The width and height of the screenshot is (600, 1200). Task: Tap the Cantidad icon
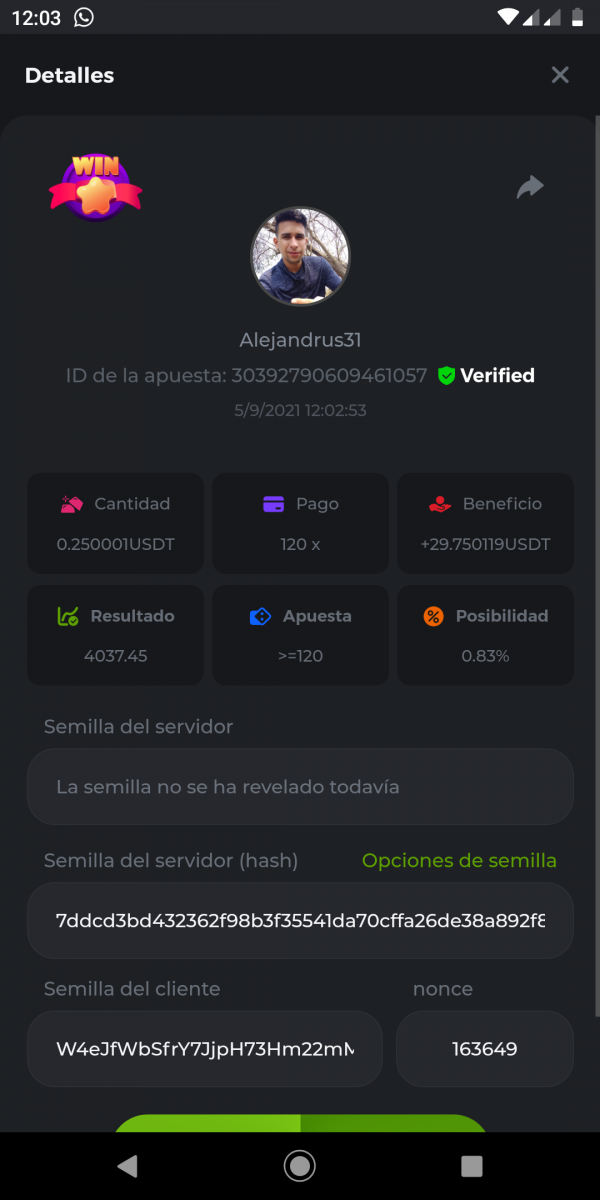coord(71,505)
